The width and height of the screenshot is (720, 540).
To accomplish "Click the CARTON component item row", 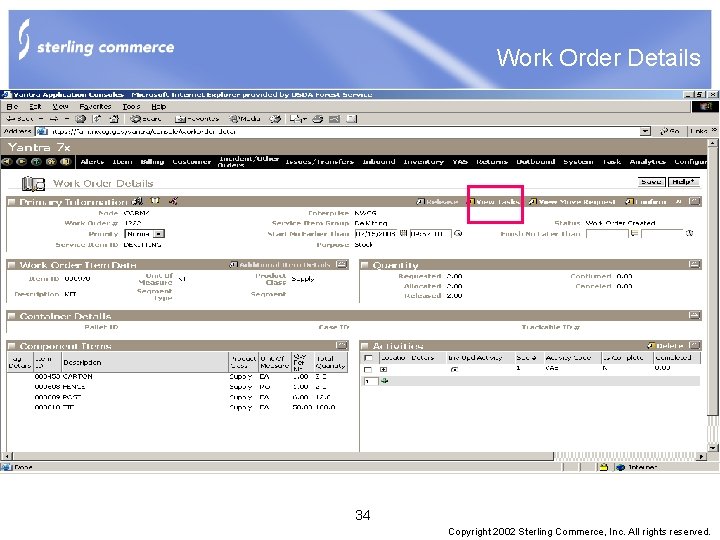I will coord(177,377).
